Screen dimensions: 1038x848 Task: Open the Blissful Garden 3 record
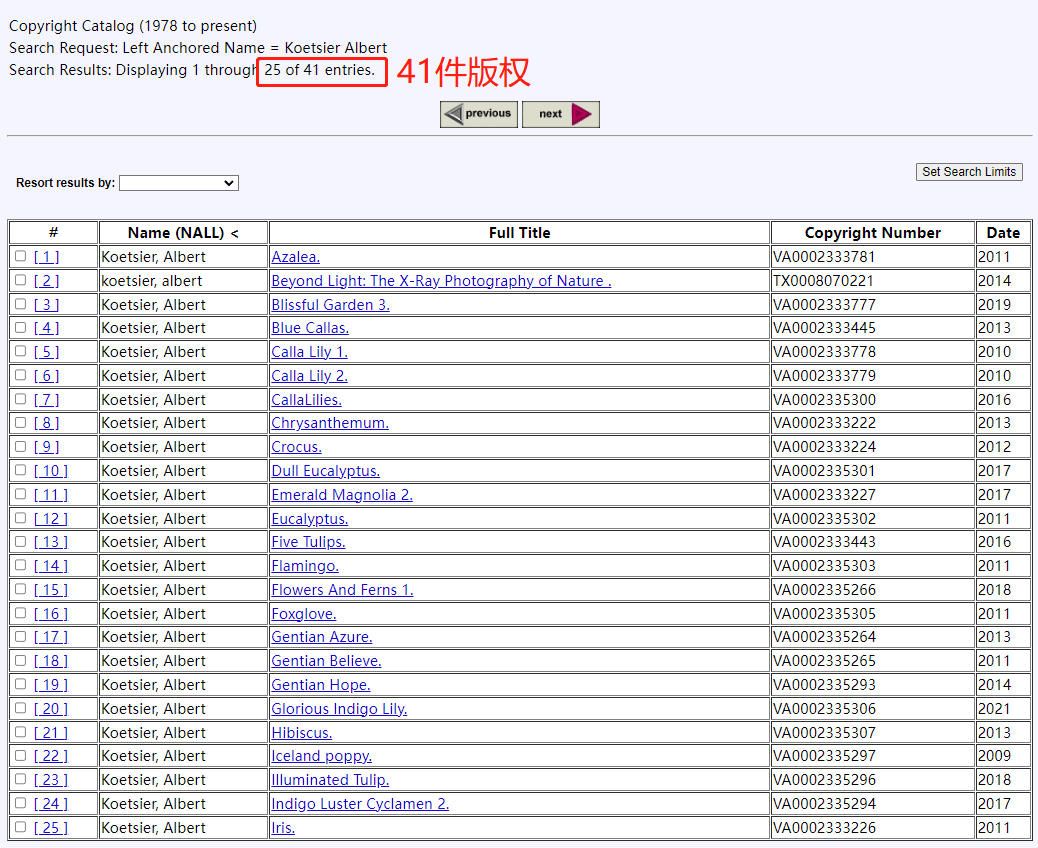pos(330,305)
